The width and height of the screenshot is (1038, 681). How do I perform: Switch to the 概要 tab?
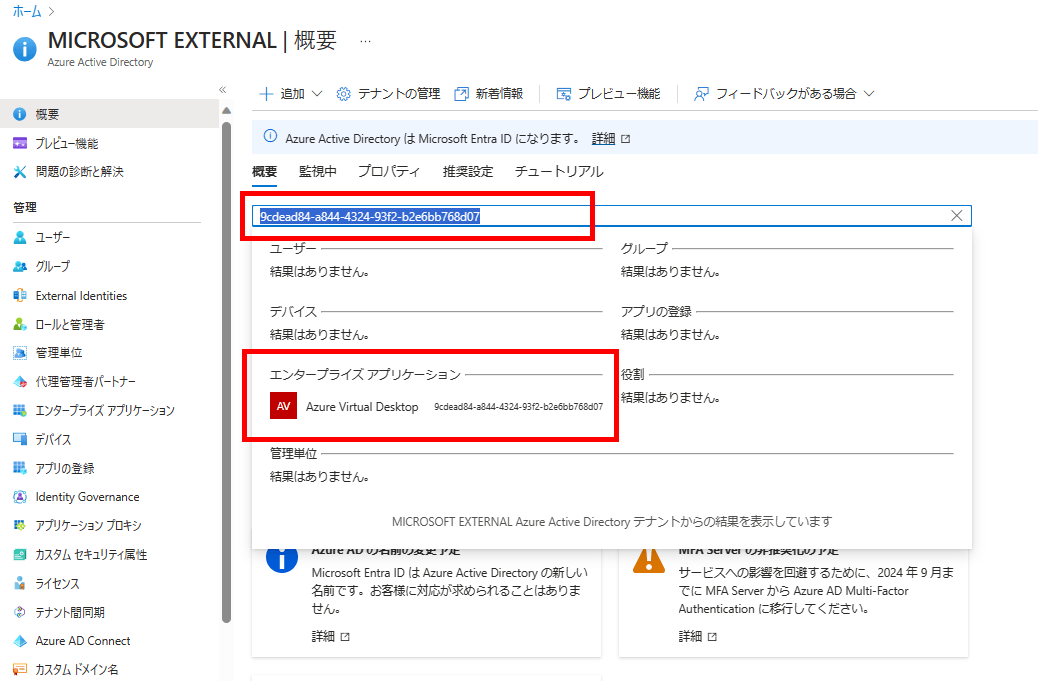click(x=264, y=172)
